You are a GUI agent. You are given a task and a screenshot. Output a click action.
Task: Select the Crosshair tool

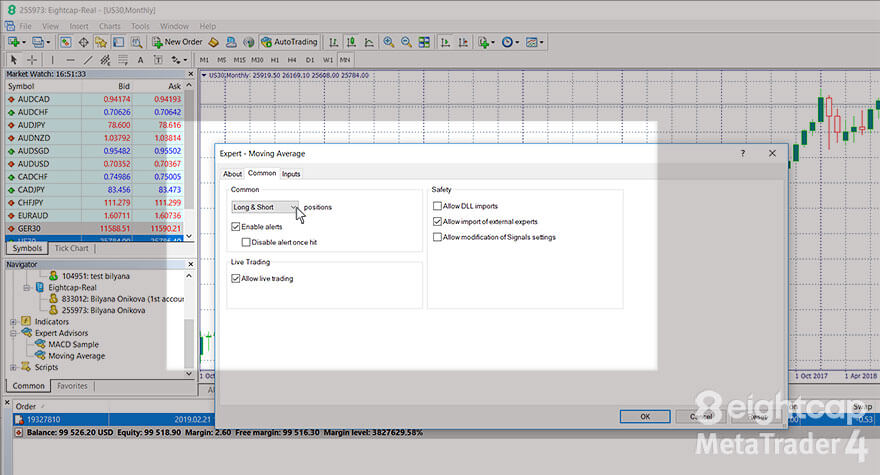pos(32,60)
